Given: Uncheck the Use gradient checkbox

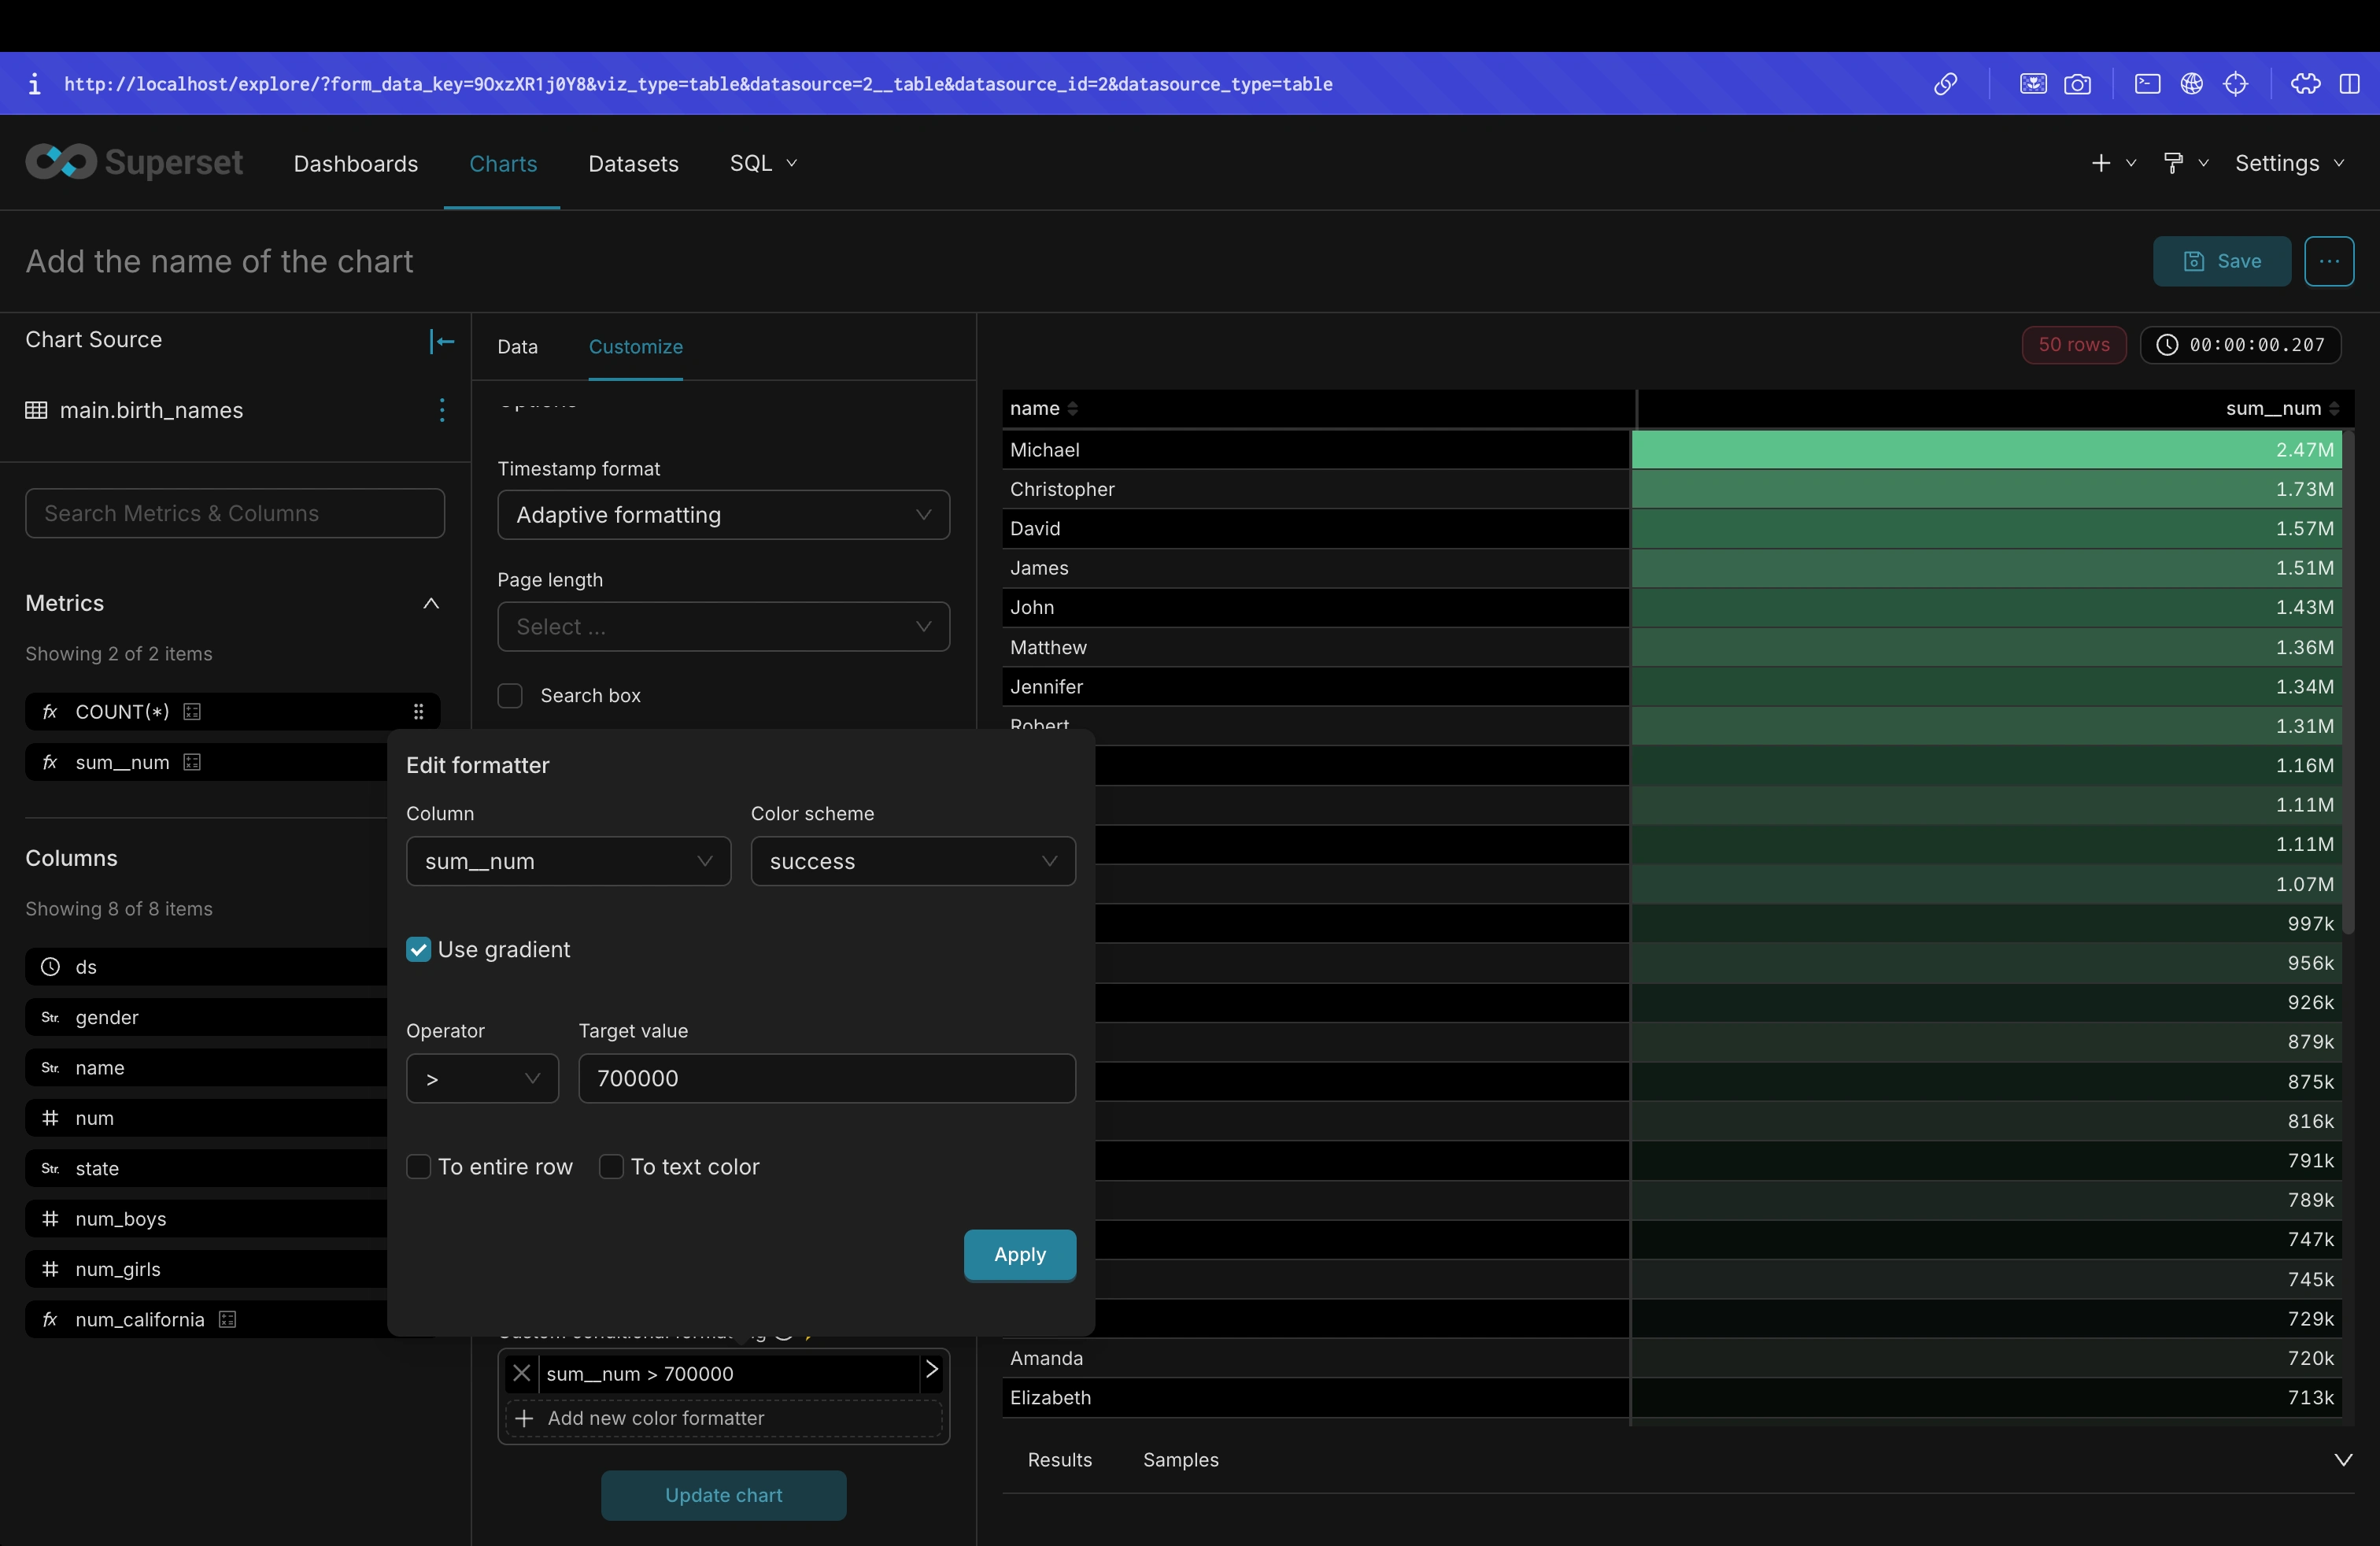Looking at the screenshot, I should 419,949.
